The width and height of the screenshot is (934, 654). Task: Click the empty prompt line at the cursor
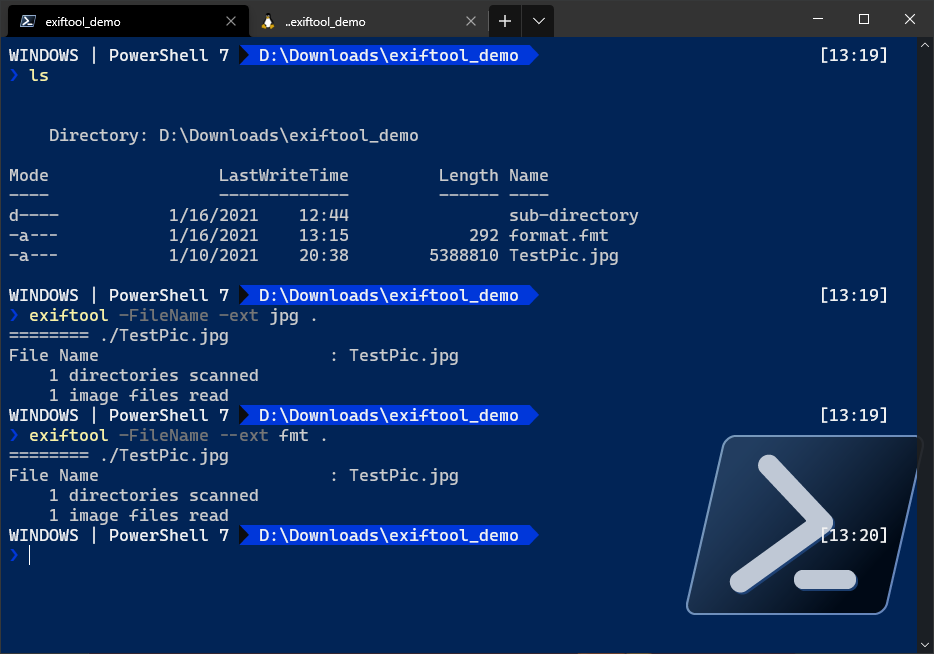pyautogui.click(x=29, y=555)
